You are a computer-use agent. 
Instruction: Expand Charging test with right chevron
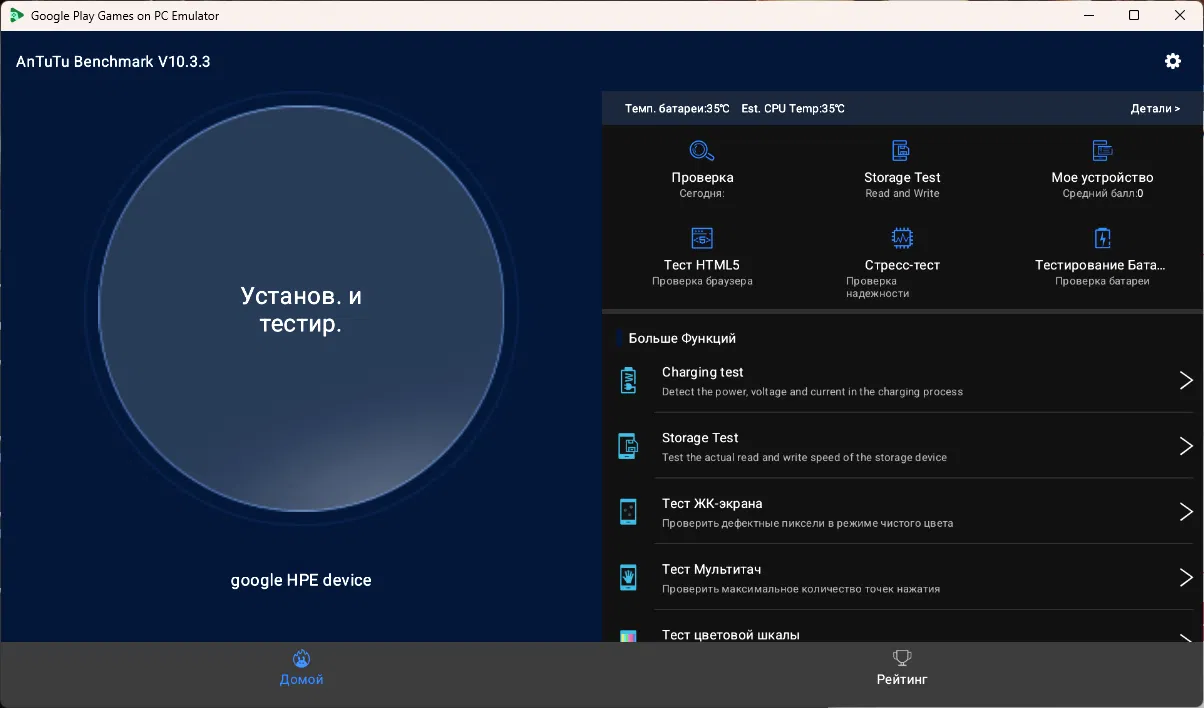click(1186, 380)
